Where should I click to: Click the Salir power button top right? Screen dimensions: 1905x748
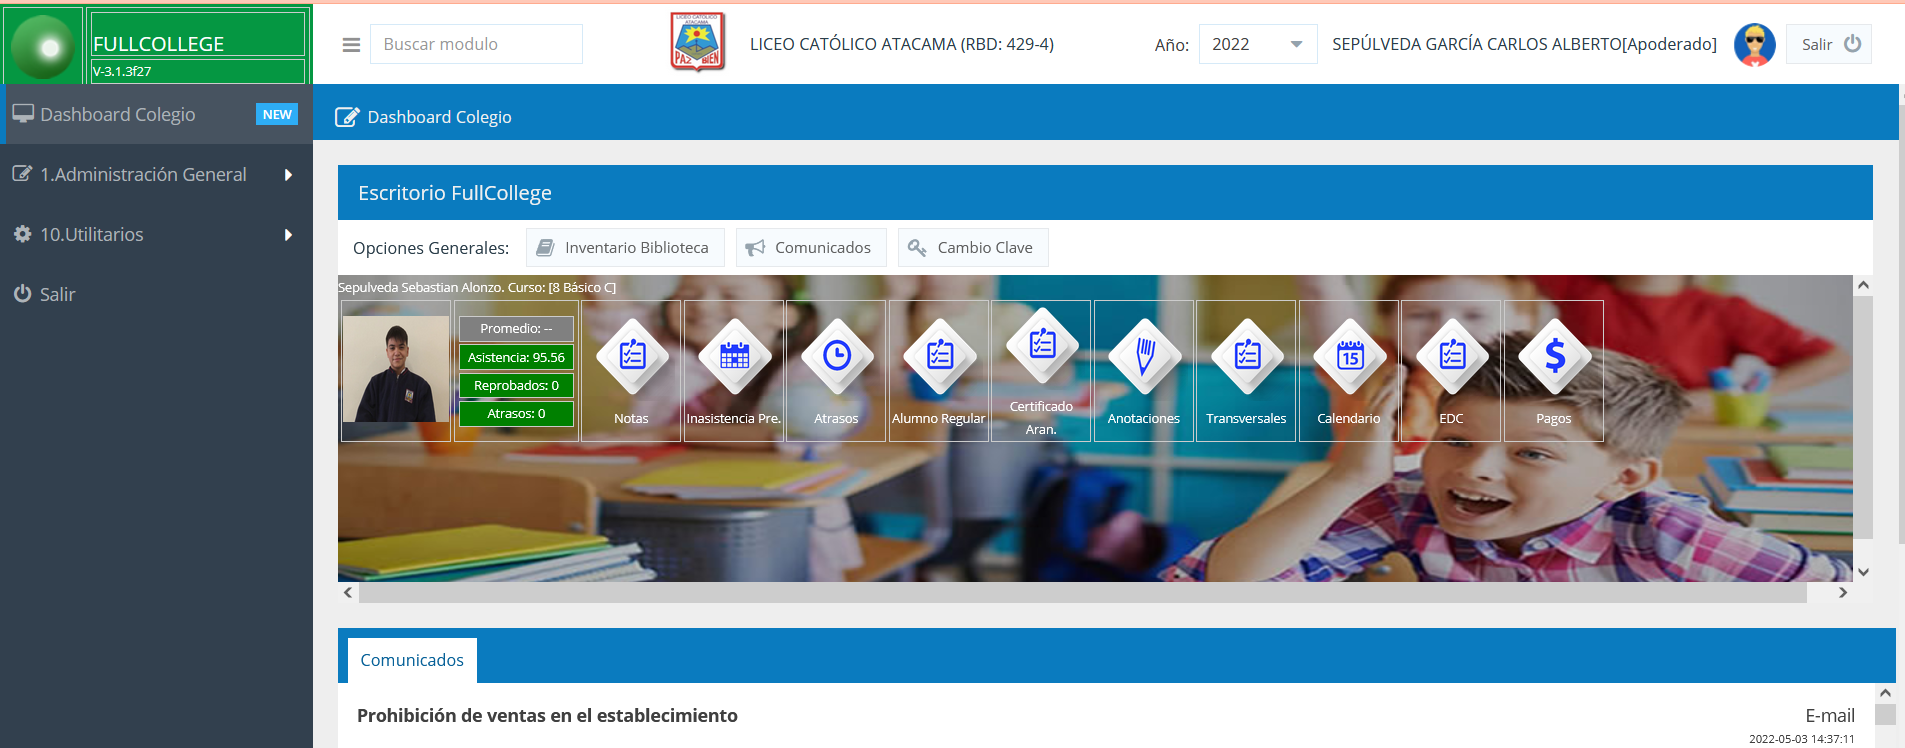(x=1829, y=44)
